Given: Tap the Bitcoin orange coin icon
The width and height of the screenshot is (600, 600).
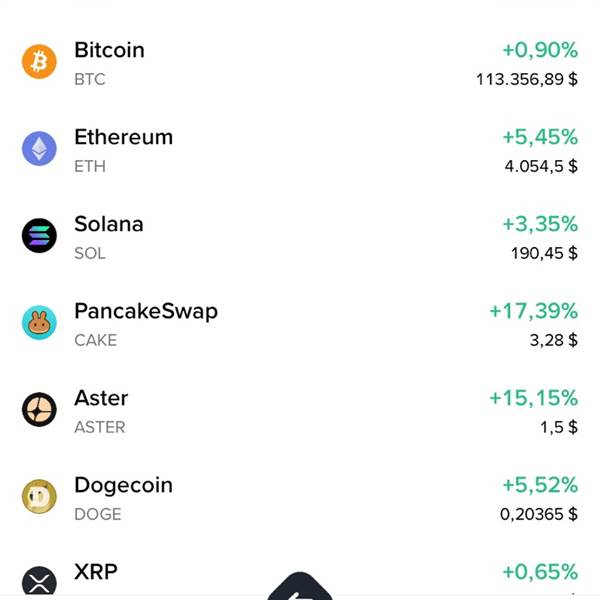Looking at the screenshot, I should tap(40, 63).
